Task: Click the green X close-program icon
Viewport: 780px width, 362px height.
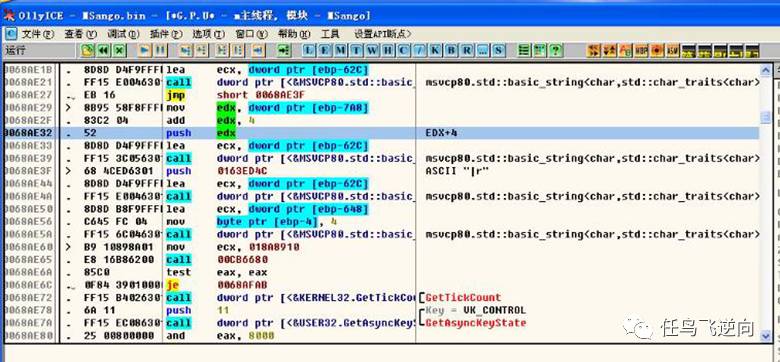Action: point(119,50)
